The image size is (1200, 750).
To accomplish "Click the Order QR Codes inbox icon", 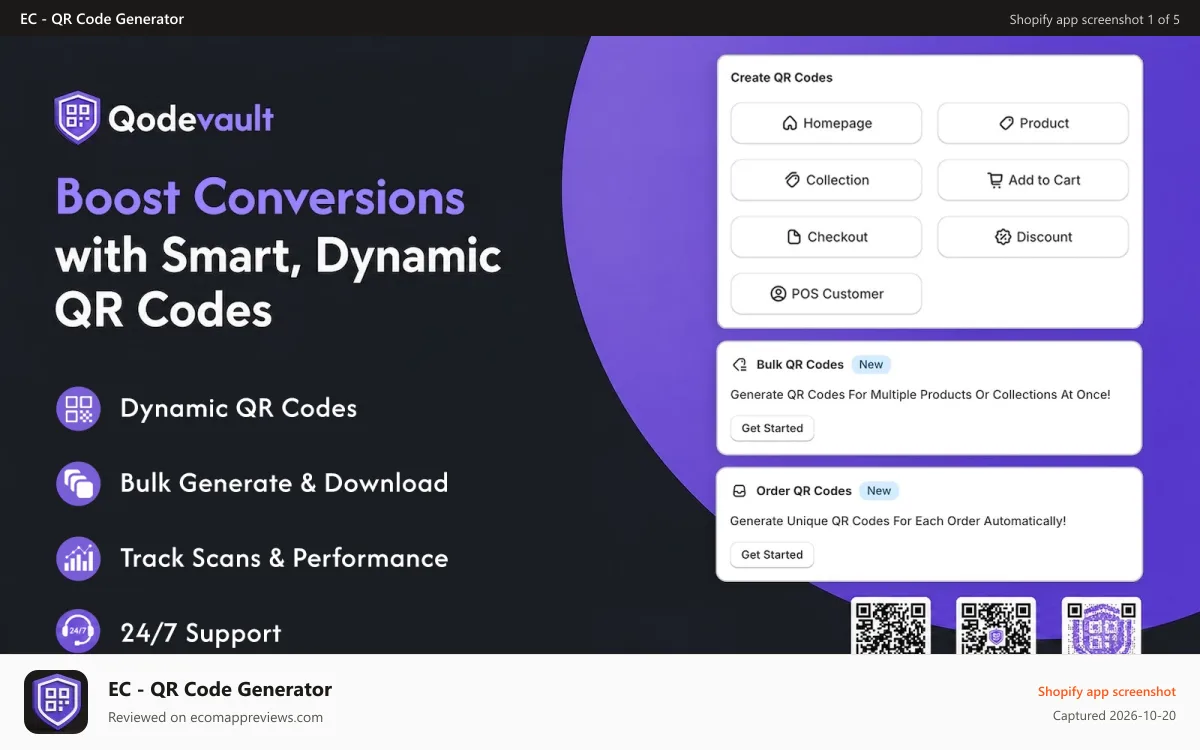I will 740,491.
